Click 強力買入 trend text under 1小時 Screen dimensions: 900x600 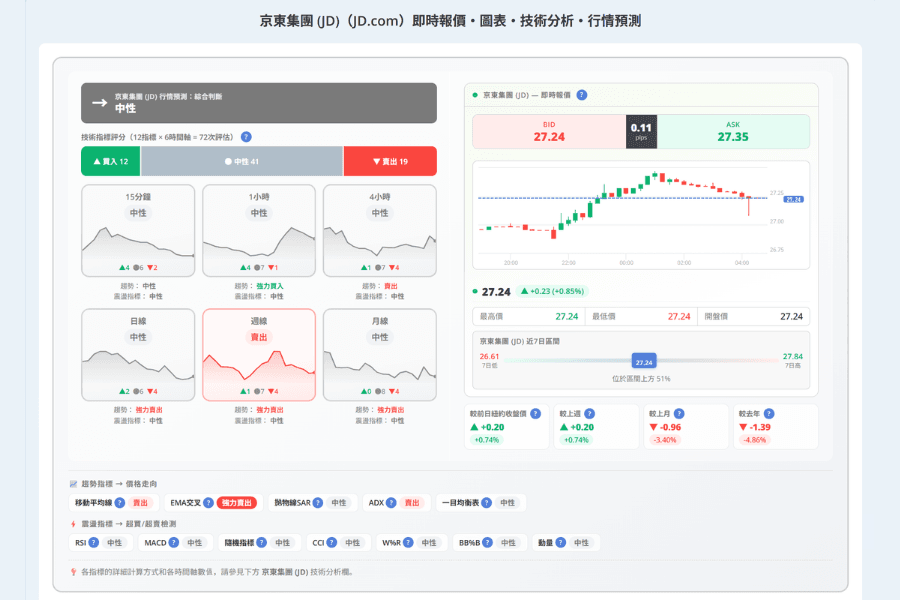[270, 286]
